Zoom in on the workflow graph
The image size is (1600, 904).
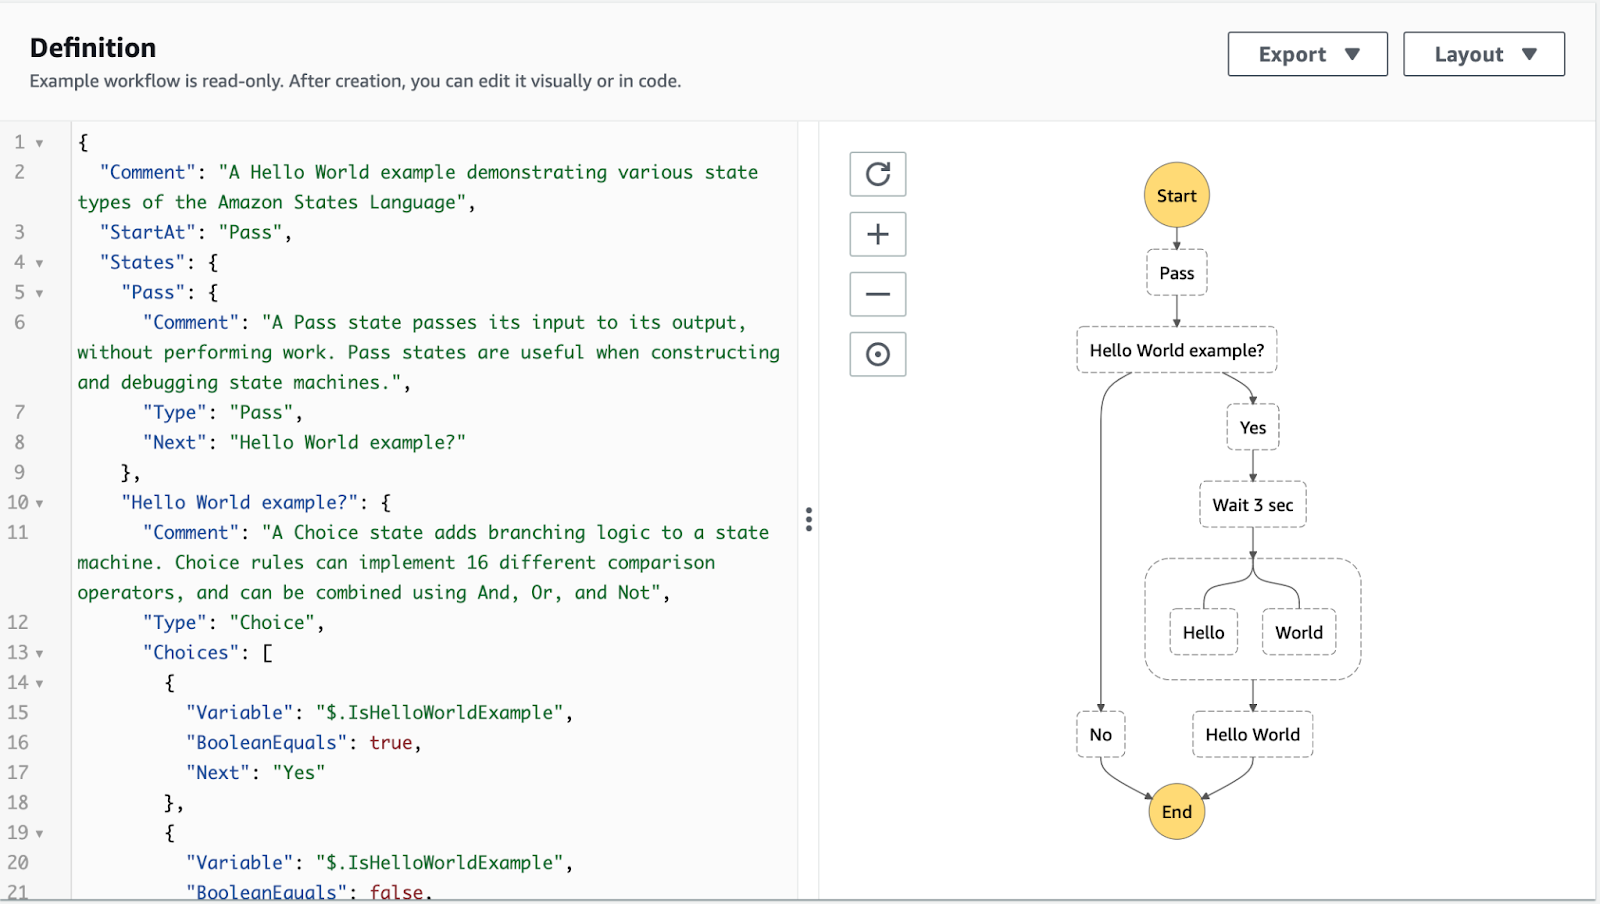click(877, 234)
